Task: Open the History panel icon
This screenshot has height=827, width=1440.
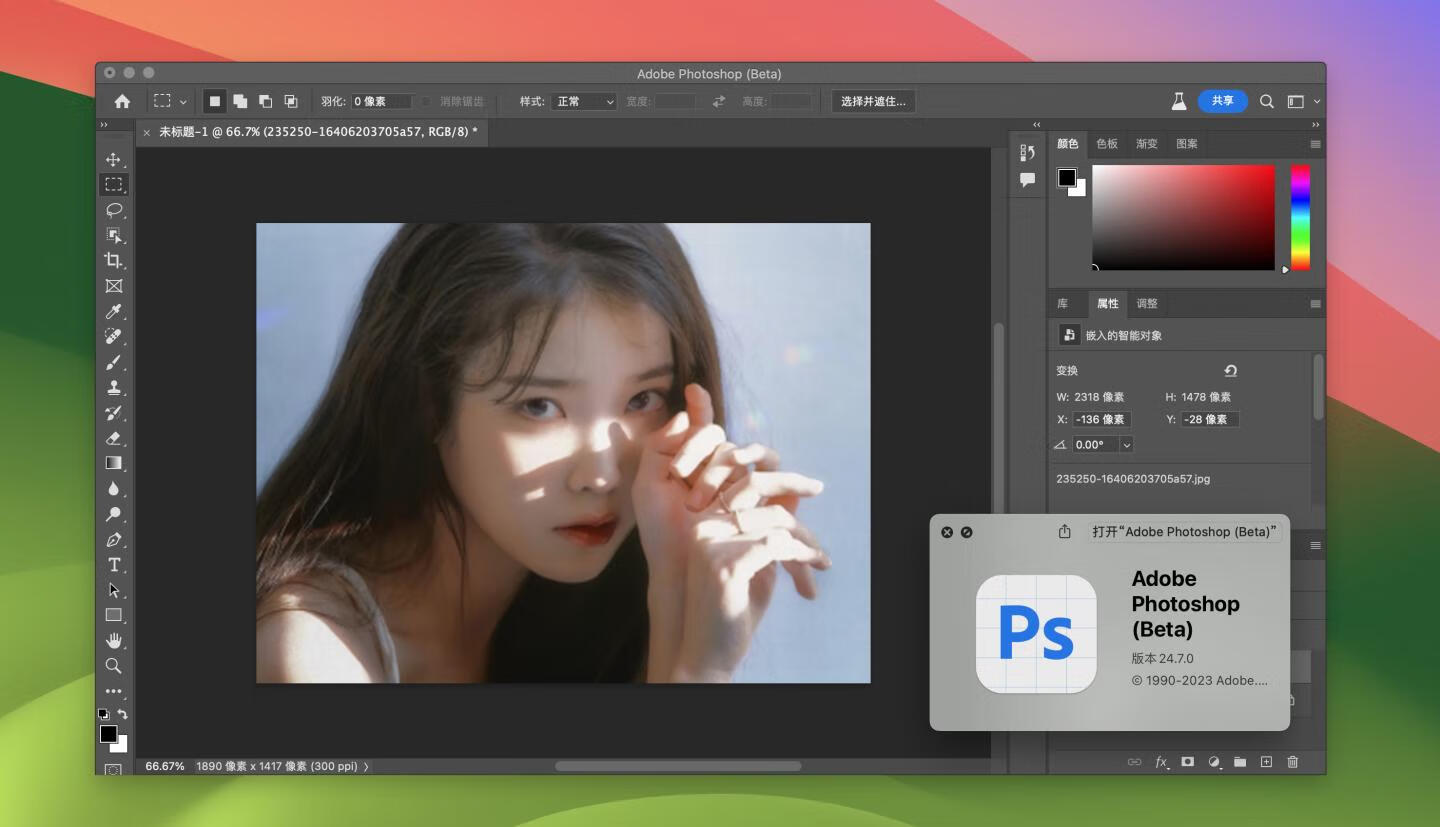Action: click(1027, 153)
